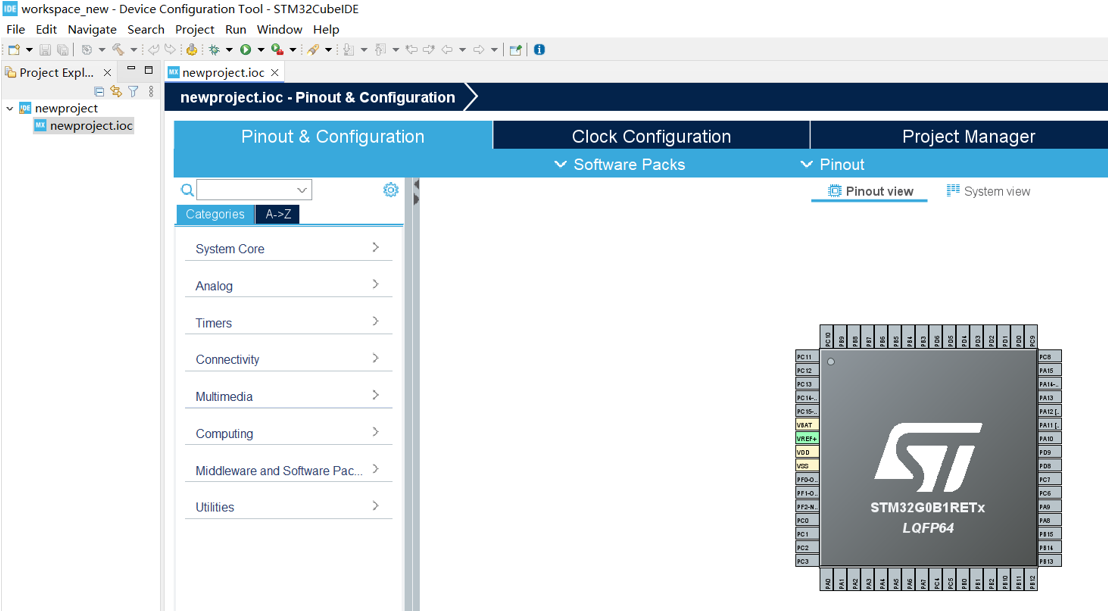Expand the Analog category

point(288,285)
